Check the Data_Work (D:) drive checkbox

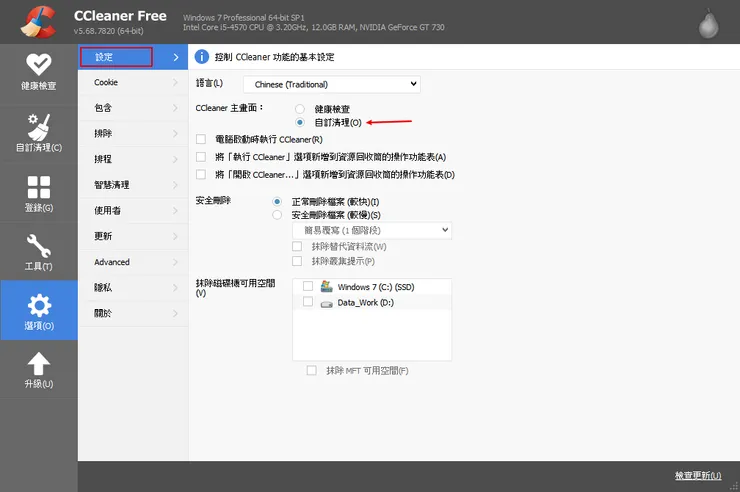(308, 301)
